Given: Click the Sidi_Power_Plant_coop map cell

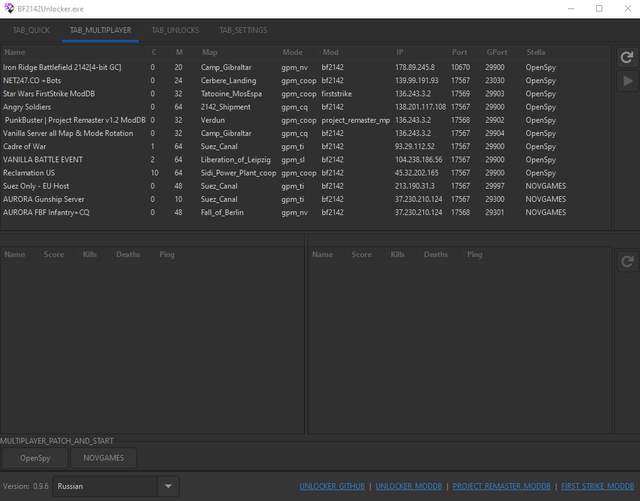Looking at the screenshot, I should tap(238, 173).
